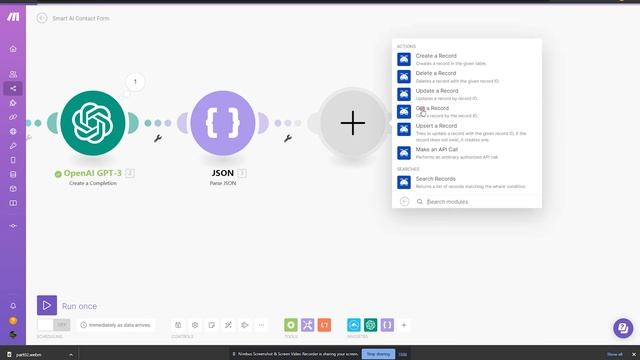The height and width of the screenshot is (360, 640).
Task: Select 'Get a Record' action
Action: [467, 112]
